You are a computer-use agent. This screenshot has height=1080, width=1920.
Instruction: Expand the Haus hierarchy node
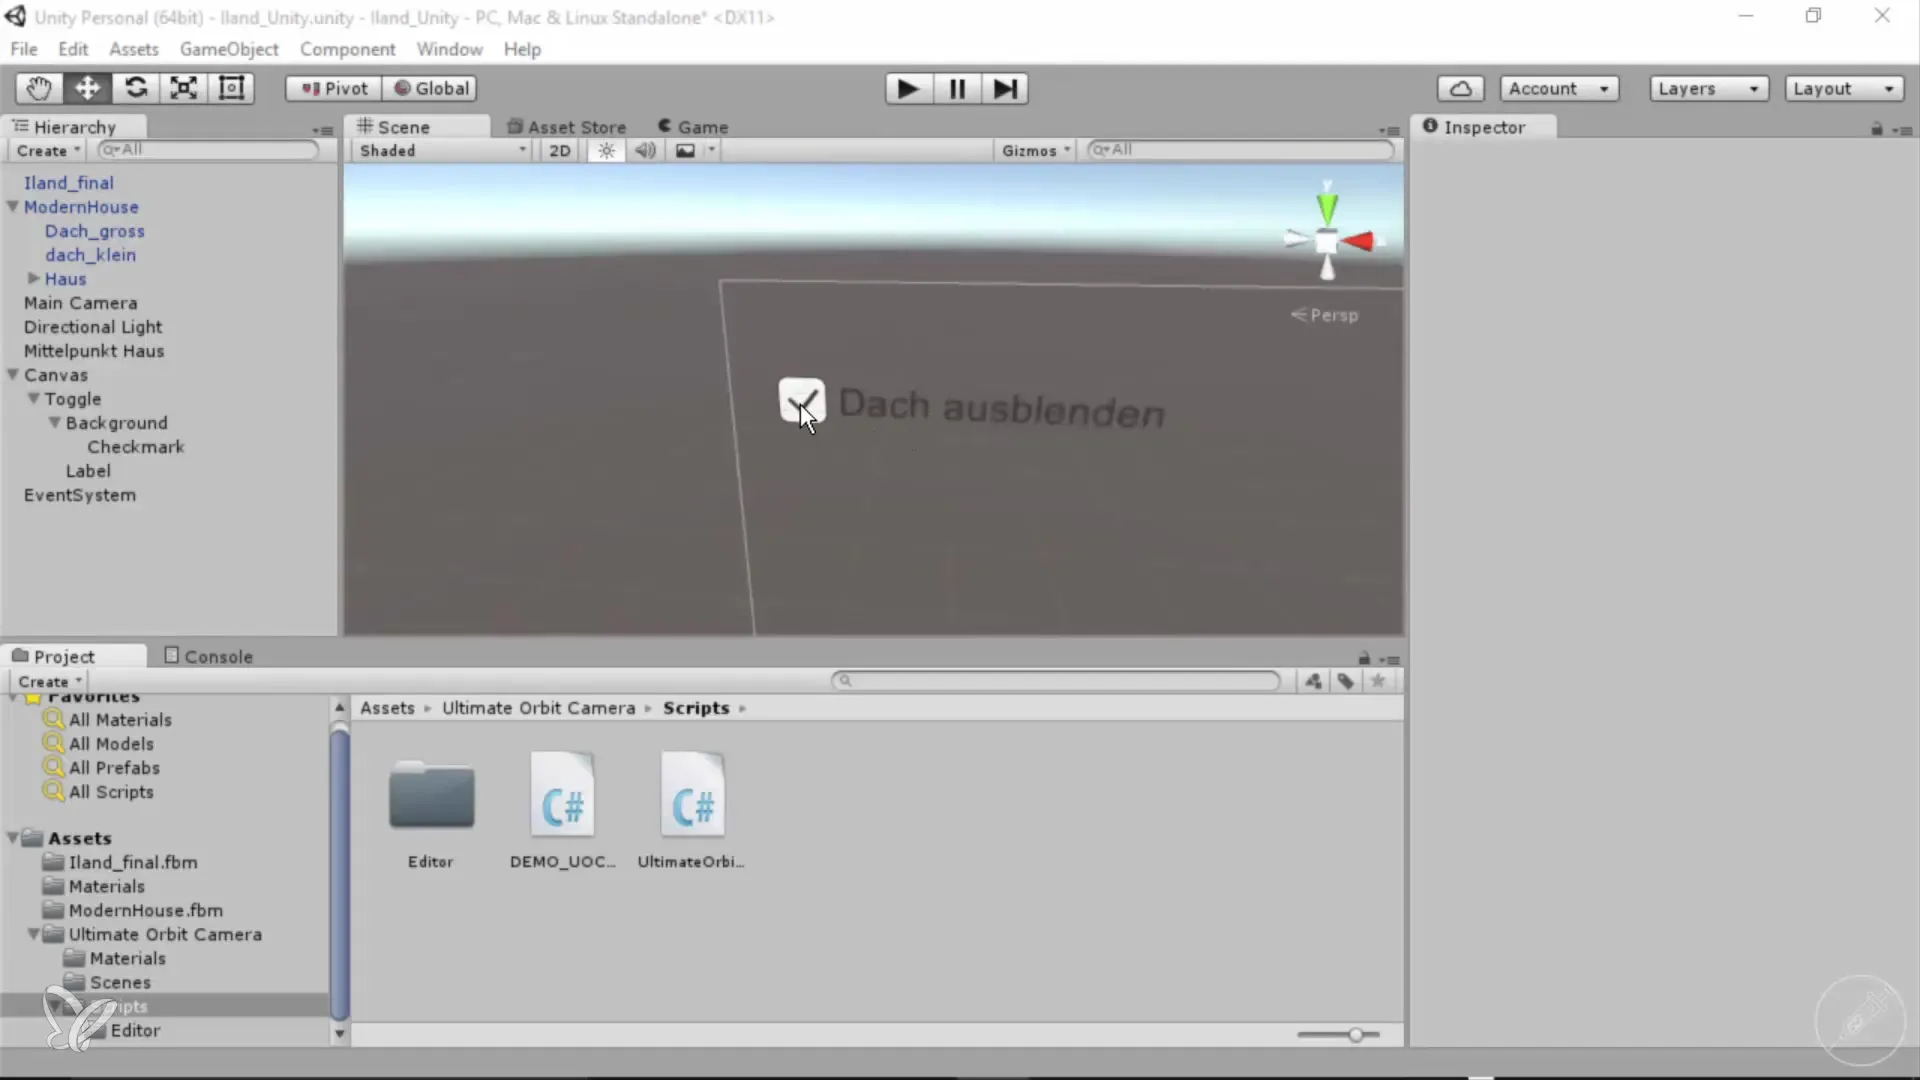(x=33, y=278)
